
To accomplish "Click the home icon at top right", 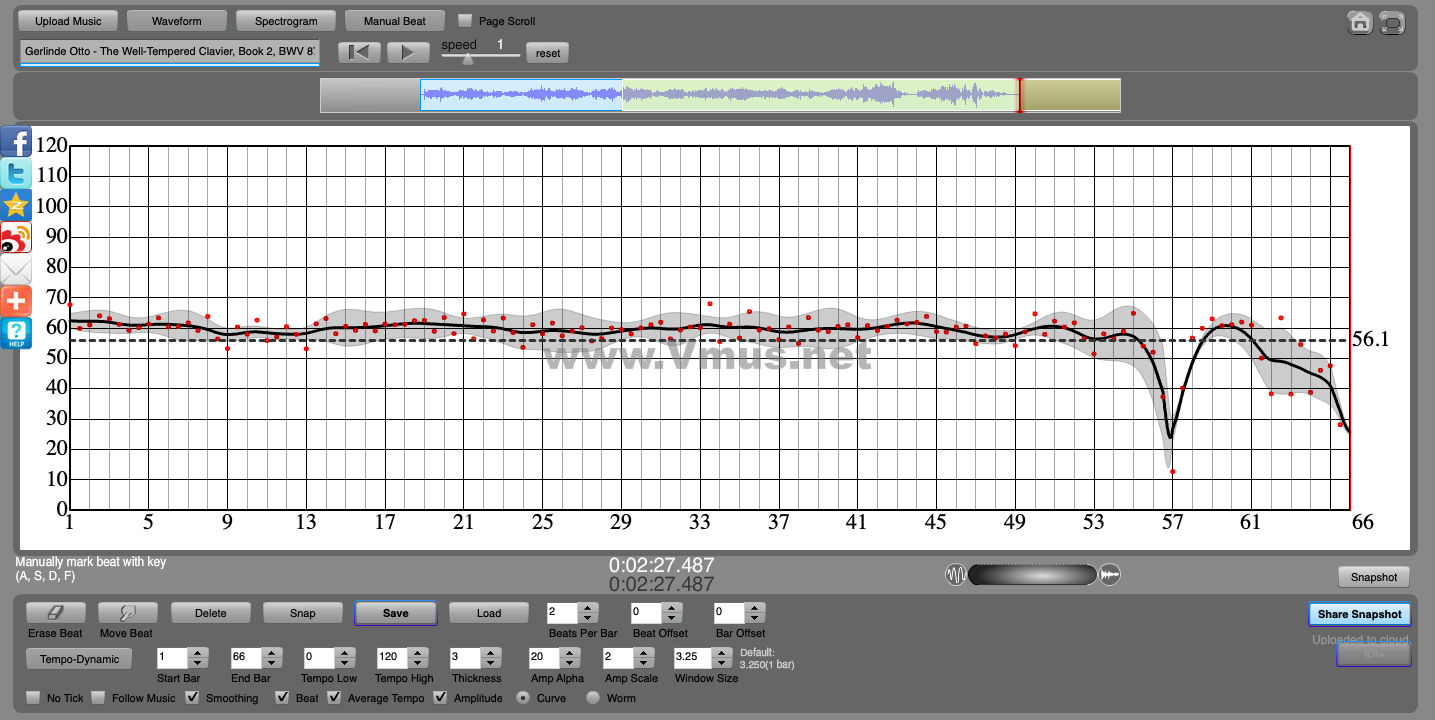I will [x=1359, y=23].
